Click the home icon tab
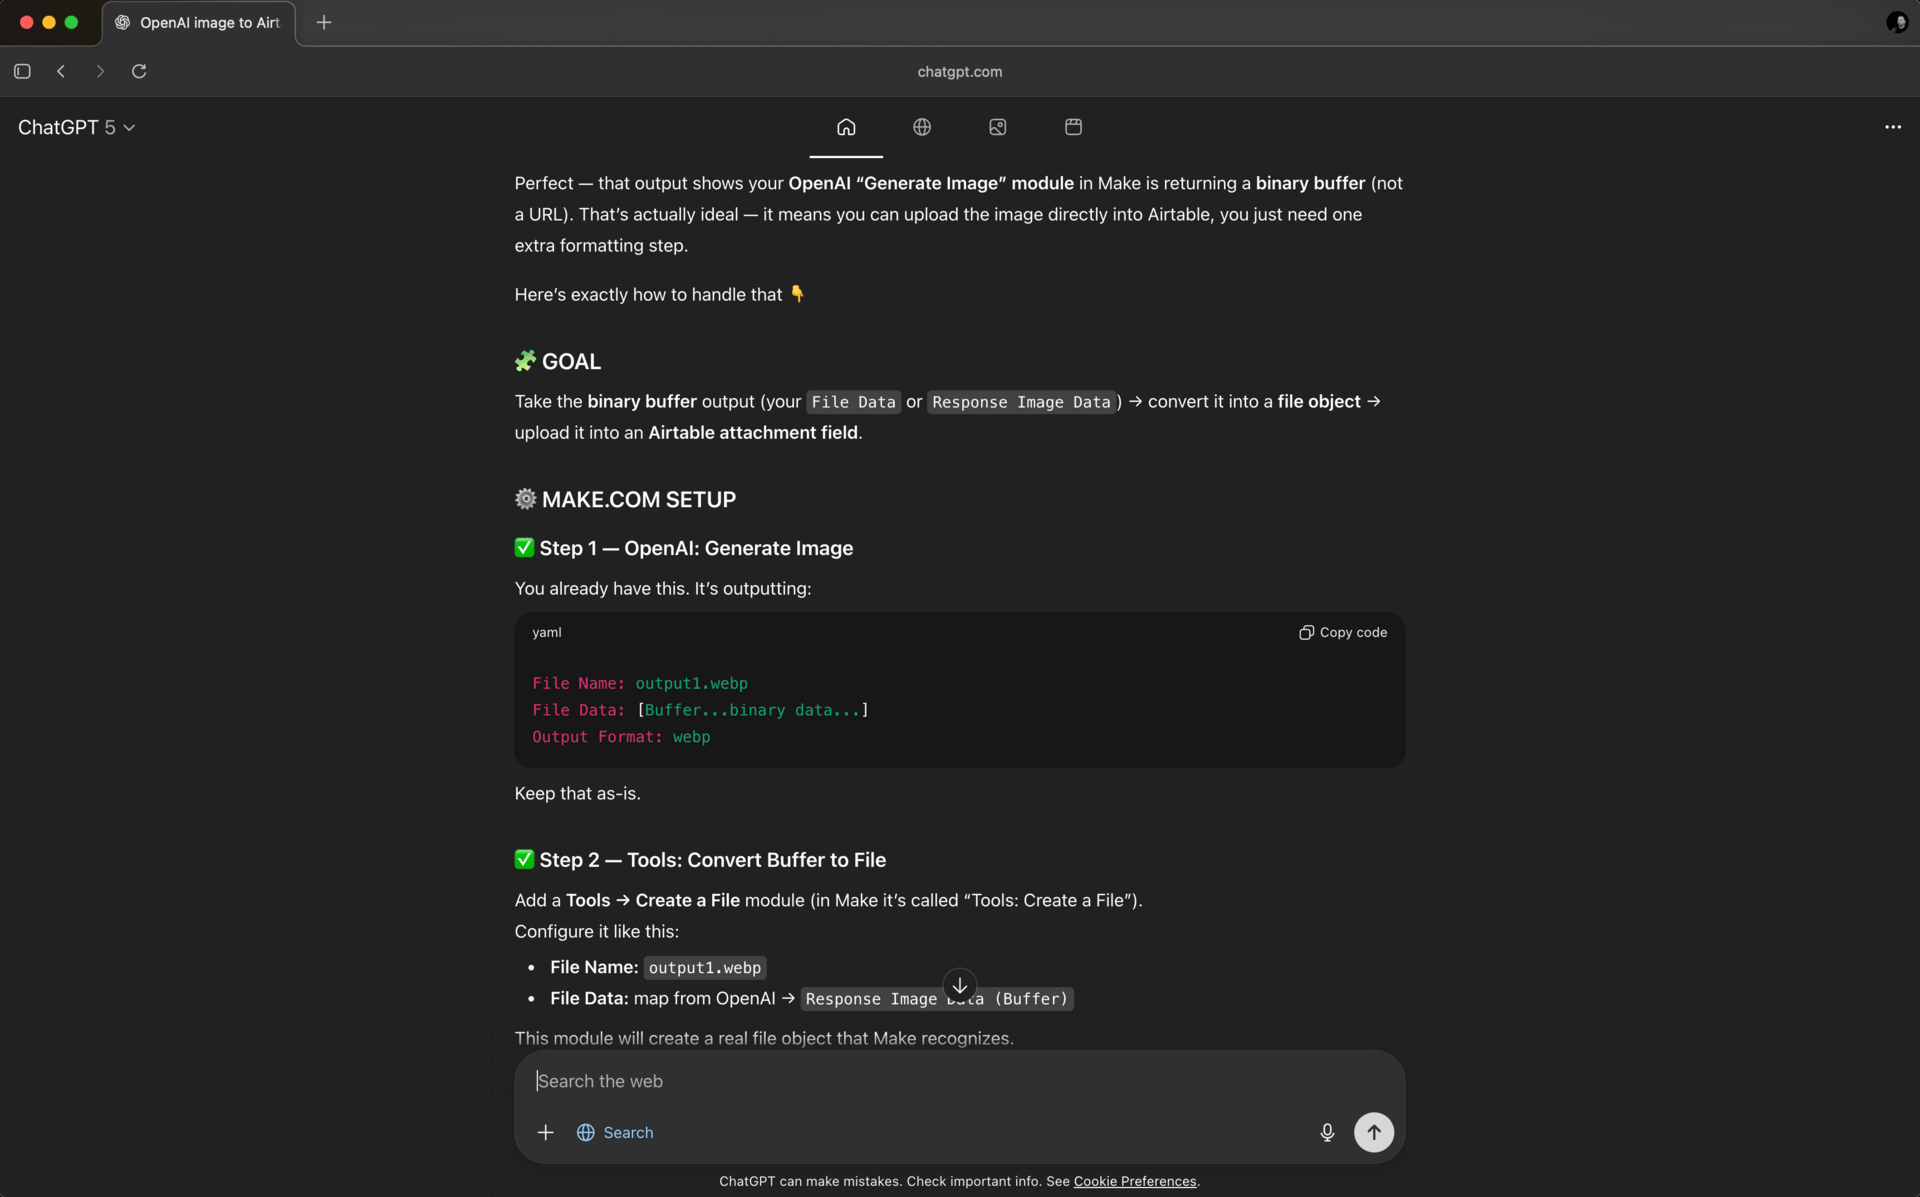Viewport: 1920px width, 1197px height. (x=846, y=127)
